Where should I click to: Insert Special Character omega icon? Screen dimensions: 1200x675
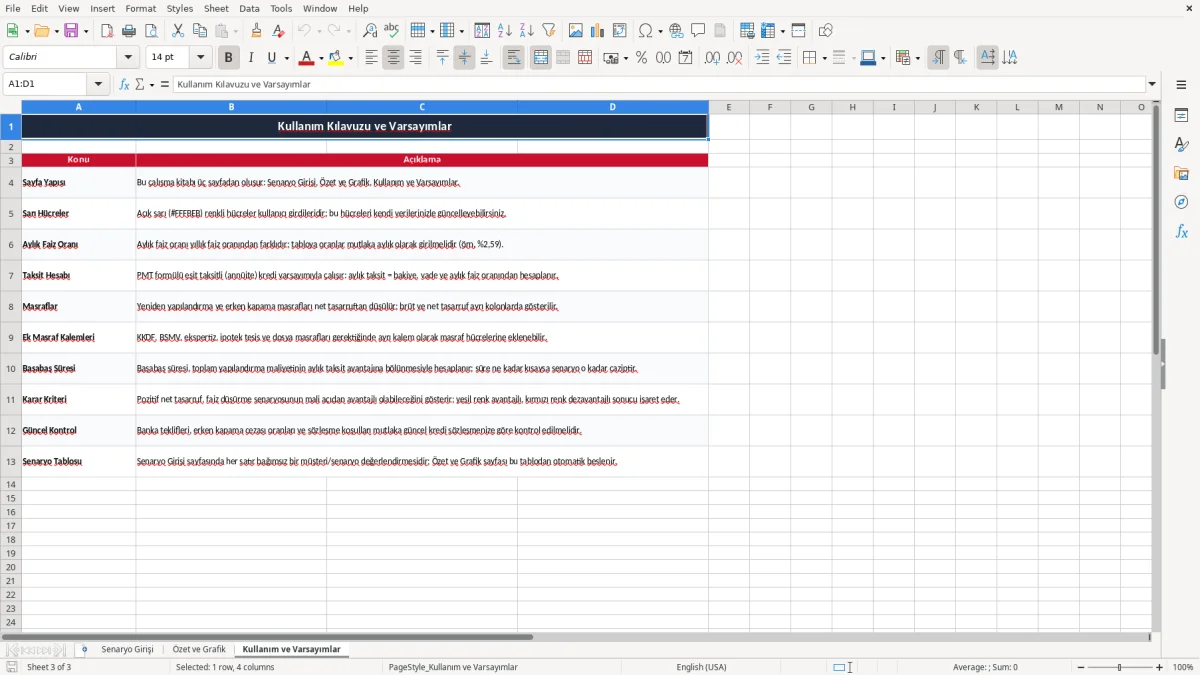pyautogui.click(x=645, y=31)
